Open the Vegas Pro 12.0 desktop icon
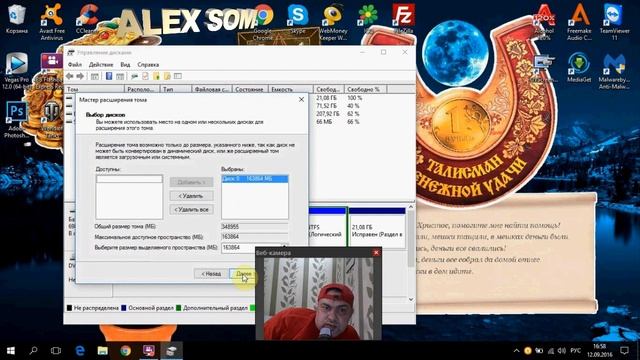The height and width of the screenshot is (360, 640). (x=17, y=71)
